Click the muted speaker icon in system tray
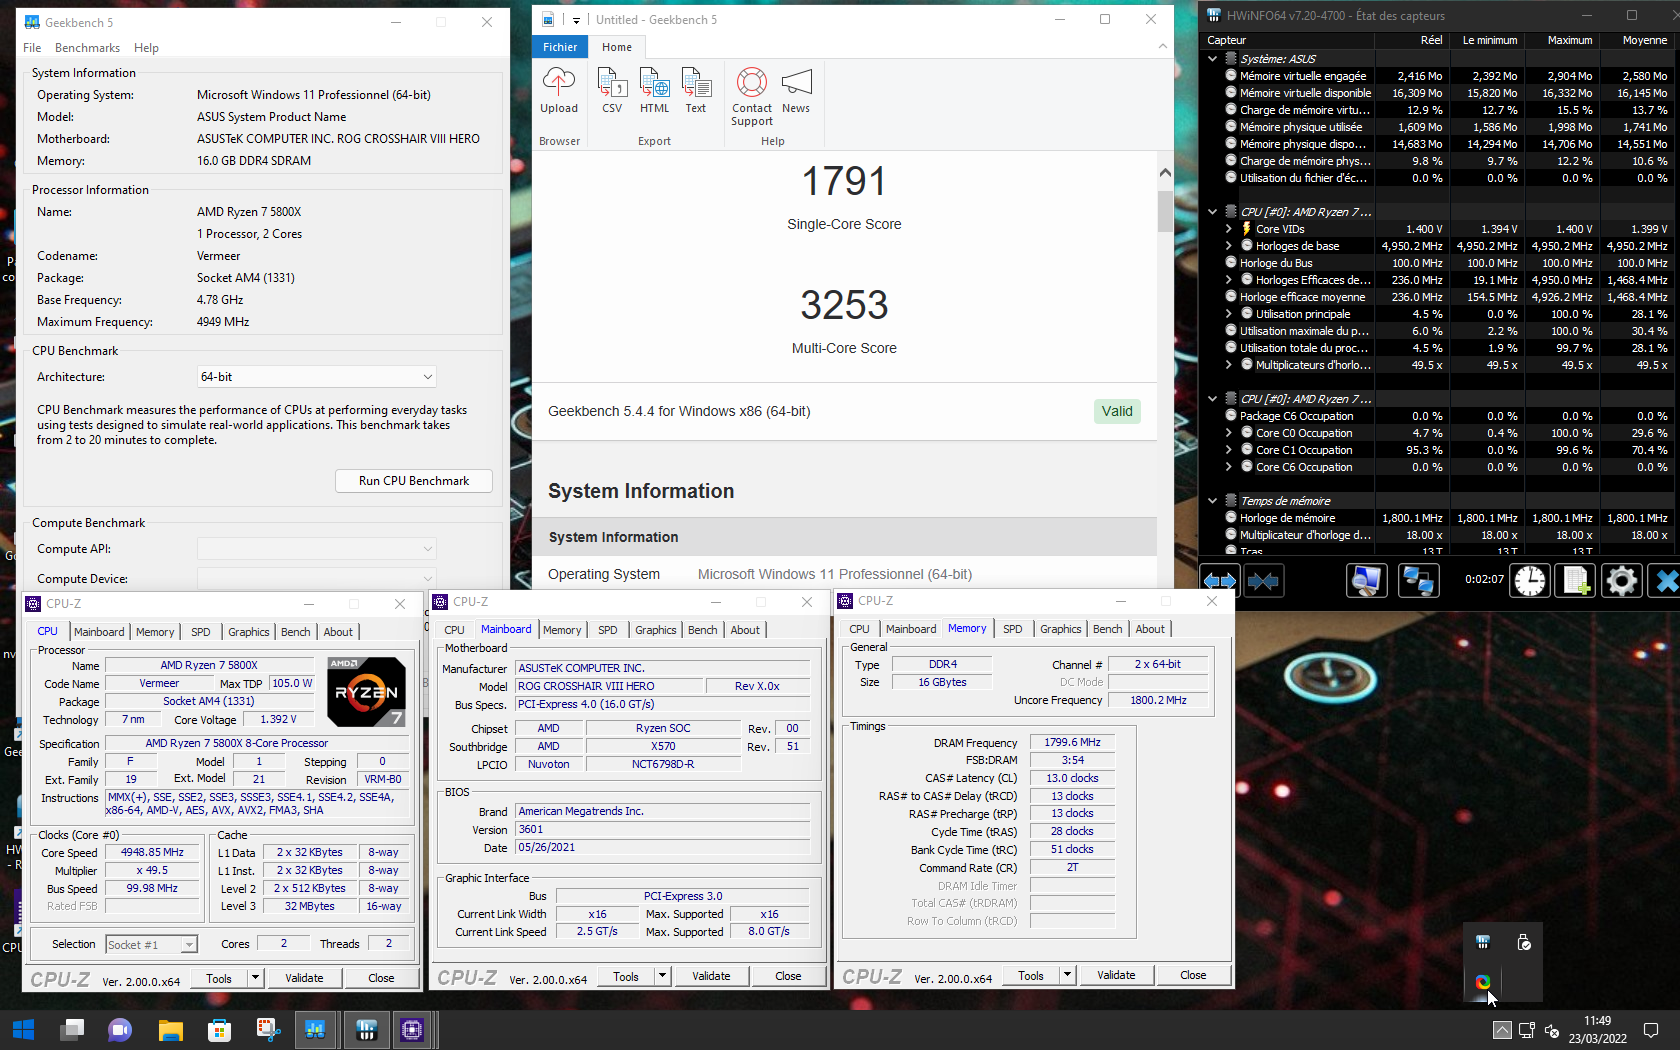Image resolution: width=1680 pixels, height=1050 pixels. (1552, 1030)
